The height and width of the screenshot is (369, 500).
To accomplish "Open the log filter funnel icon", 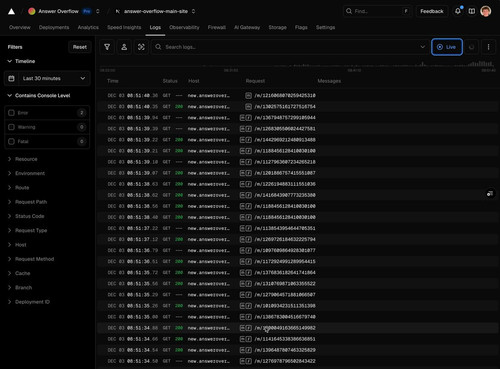I will pos(107,47).
